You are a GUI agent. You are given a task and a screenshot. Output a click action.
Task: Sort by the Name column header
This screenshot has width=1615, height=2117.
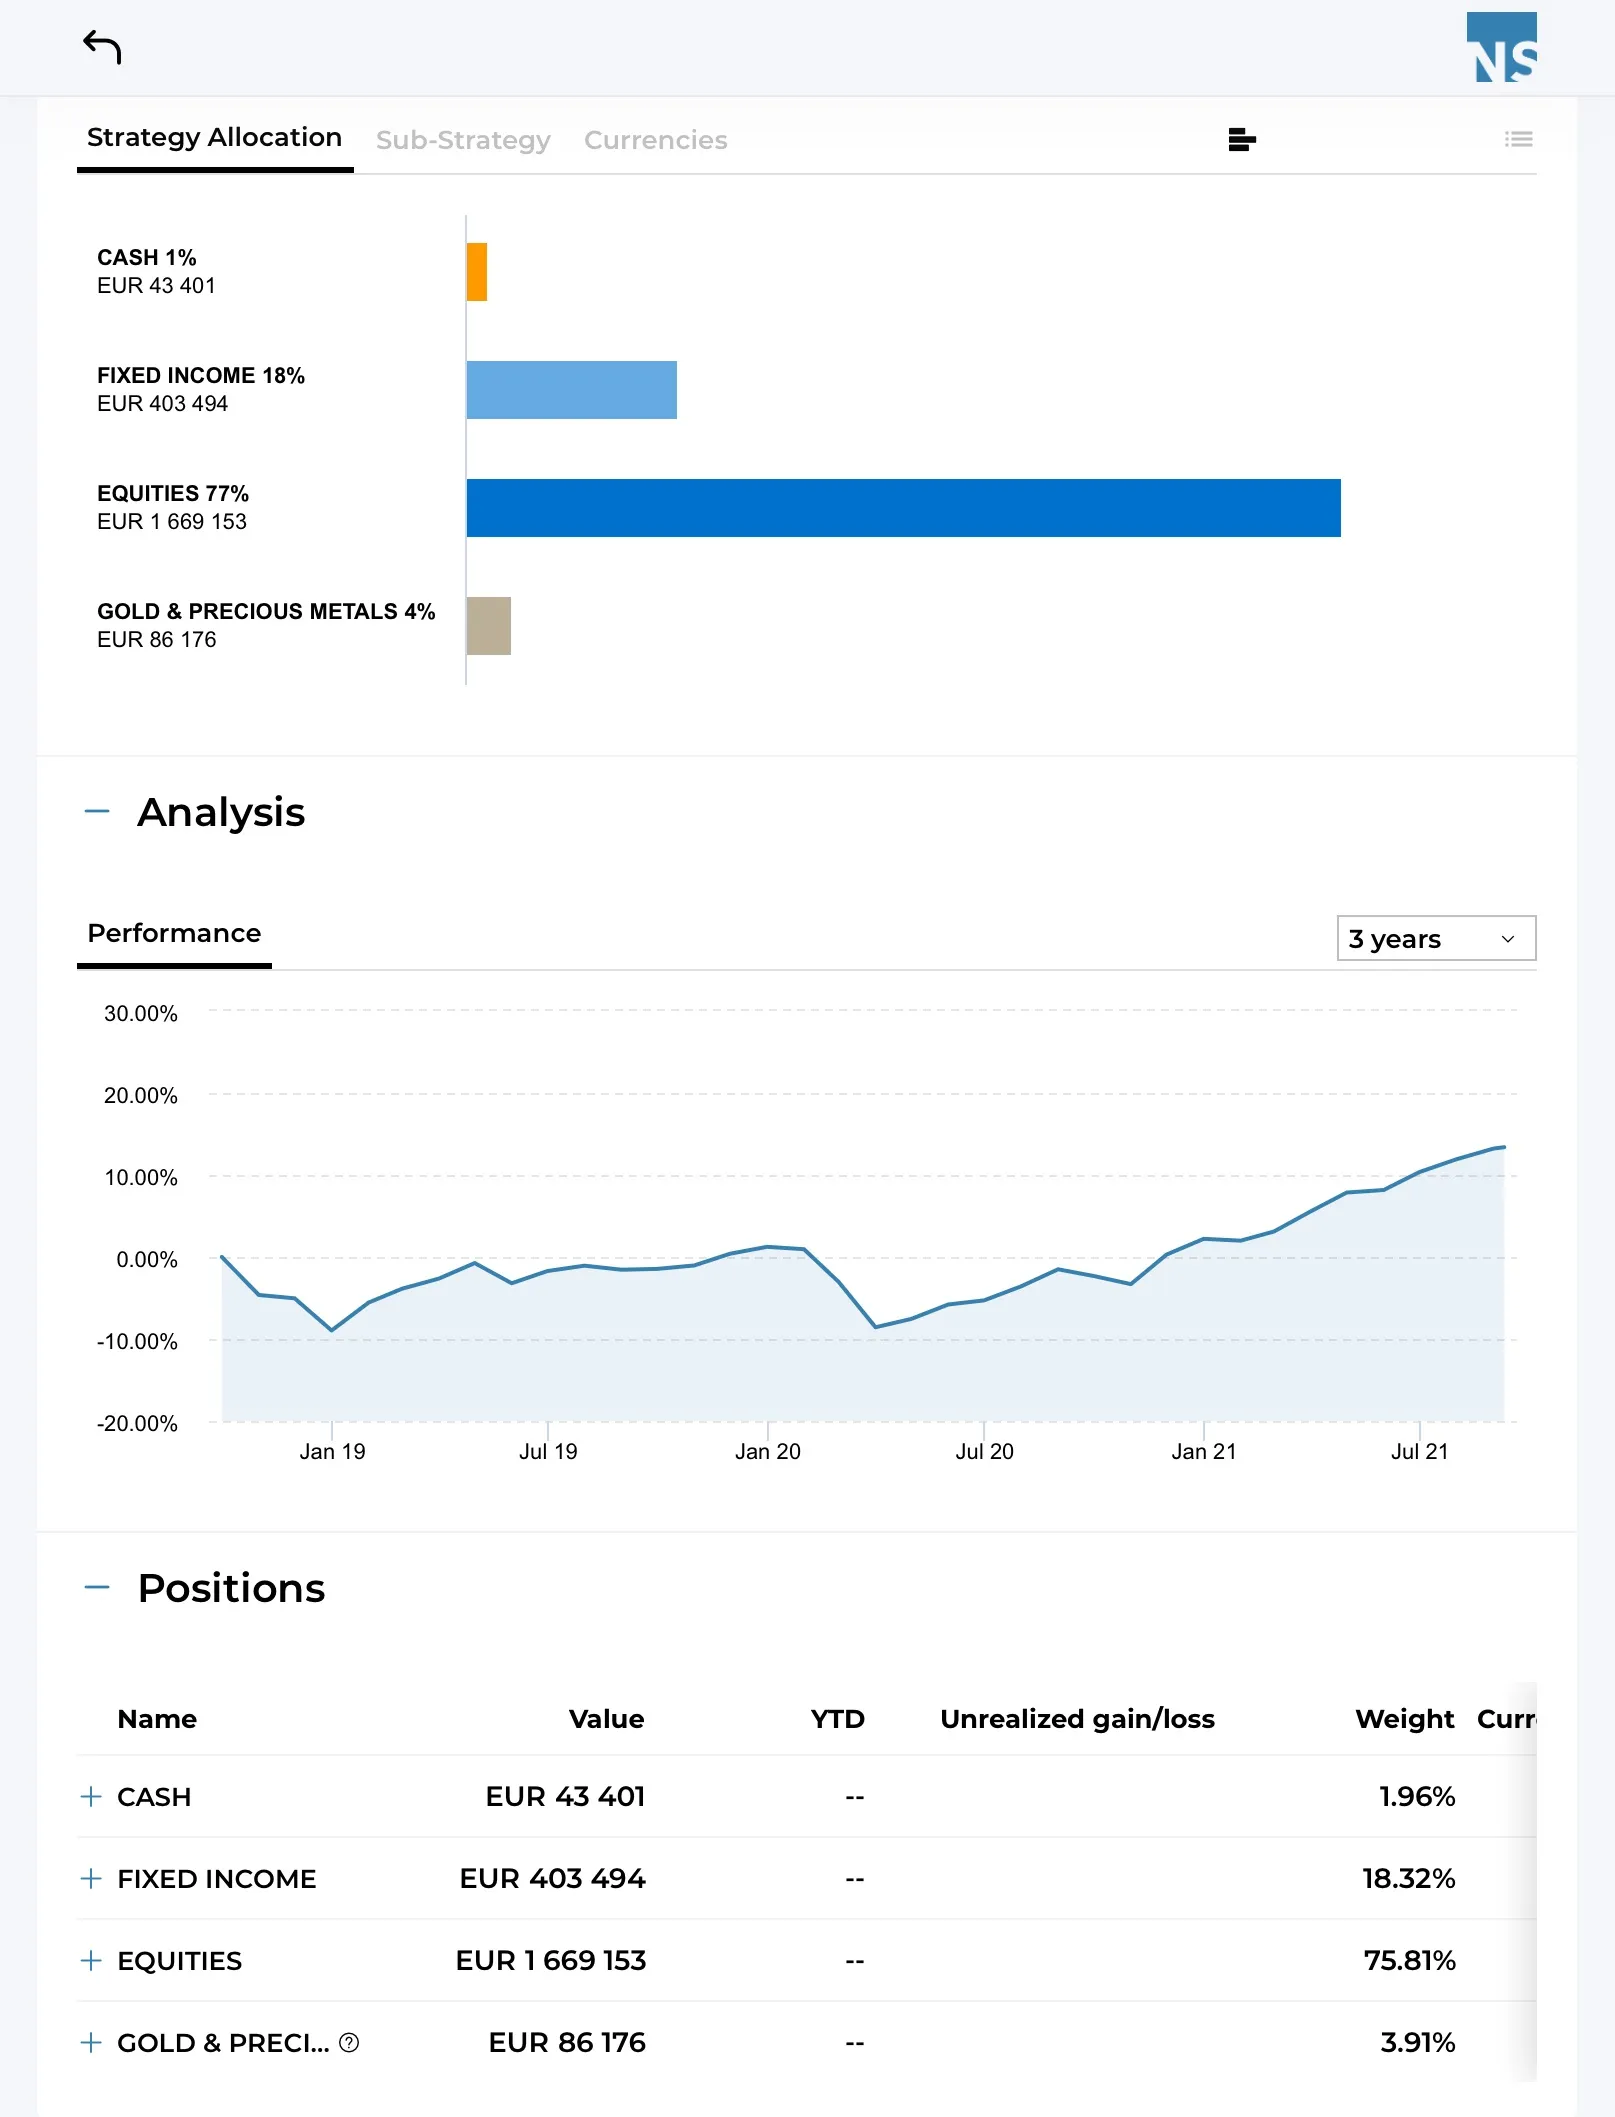157,1719
